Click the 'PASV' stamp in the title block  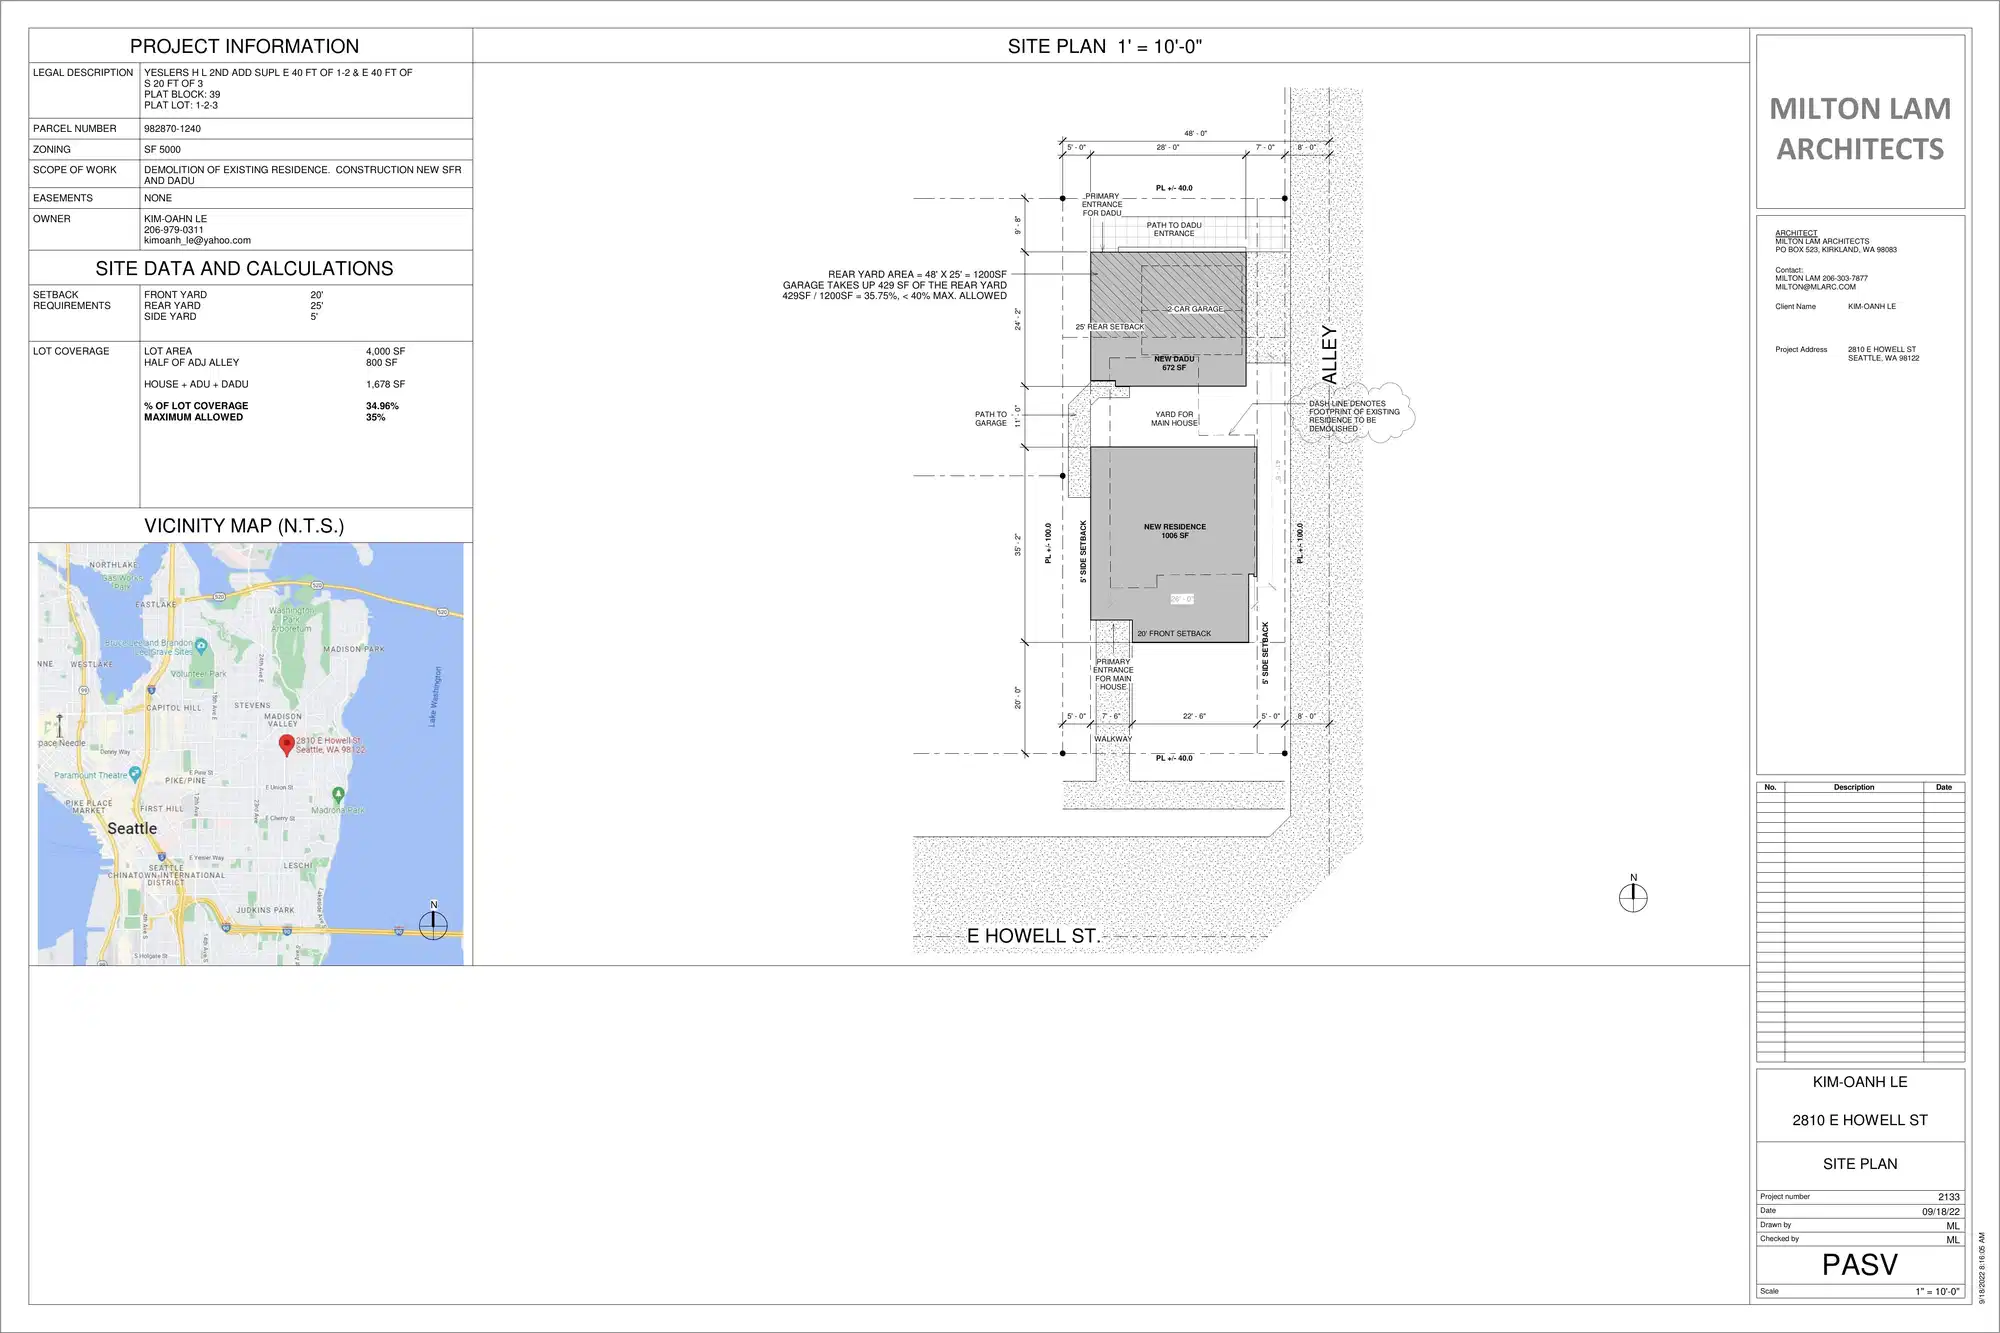(x=1860, y=1265)
